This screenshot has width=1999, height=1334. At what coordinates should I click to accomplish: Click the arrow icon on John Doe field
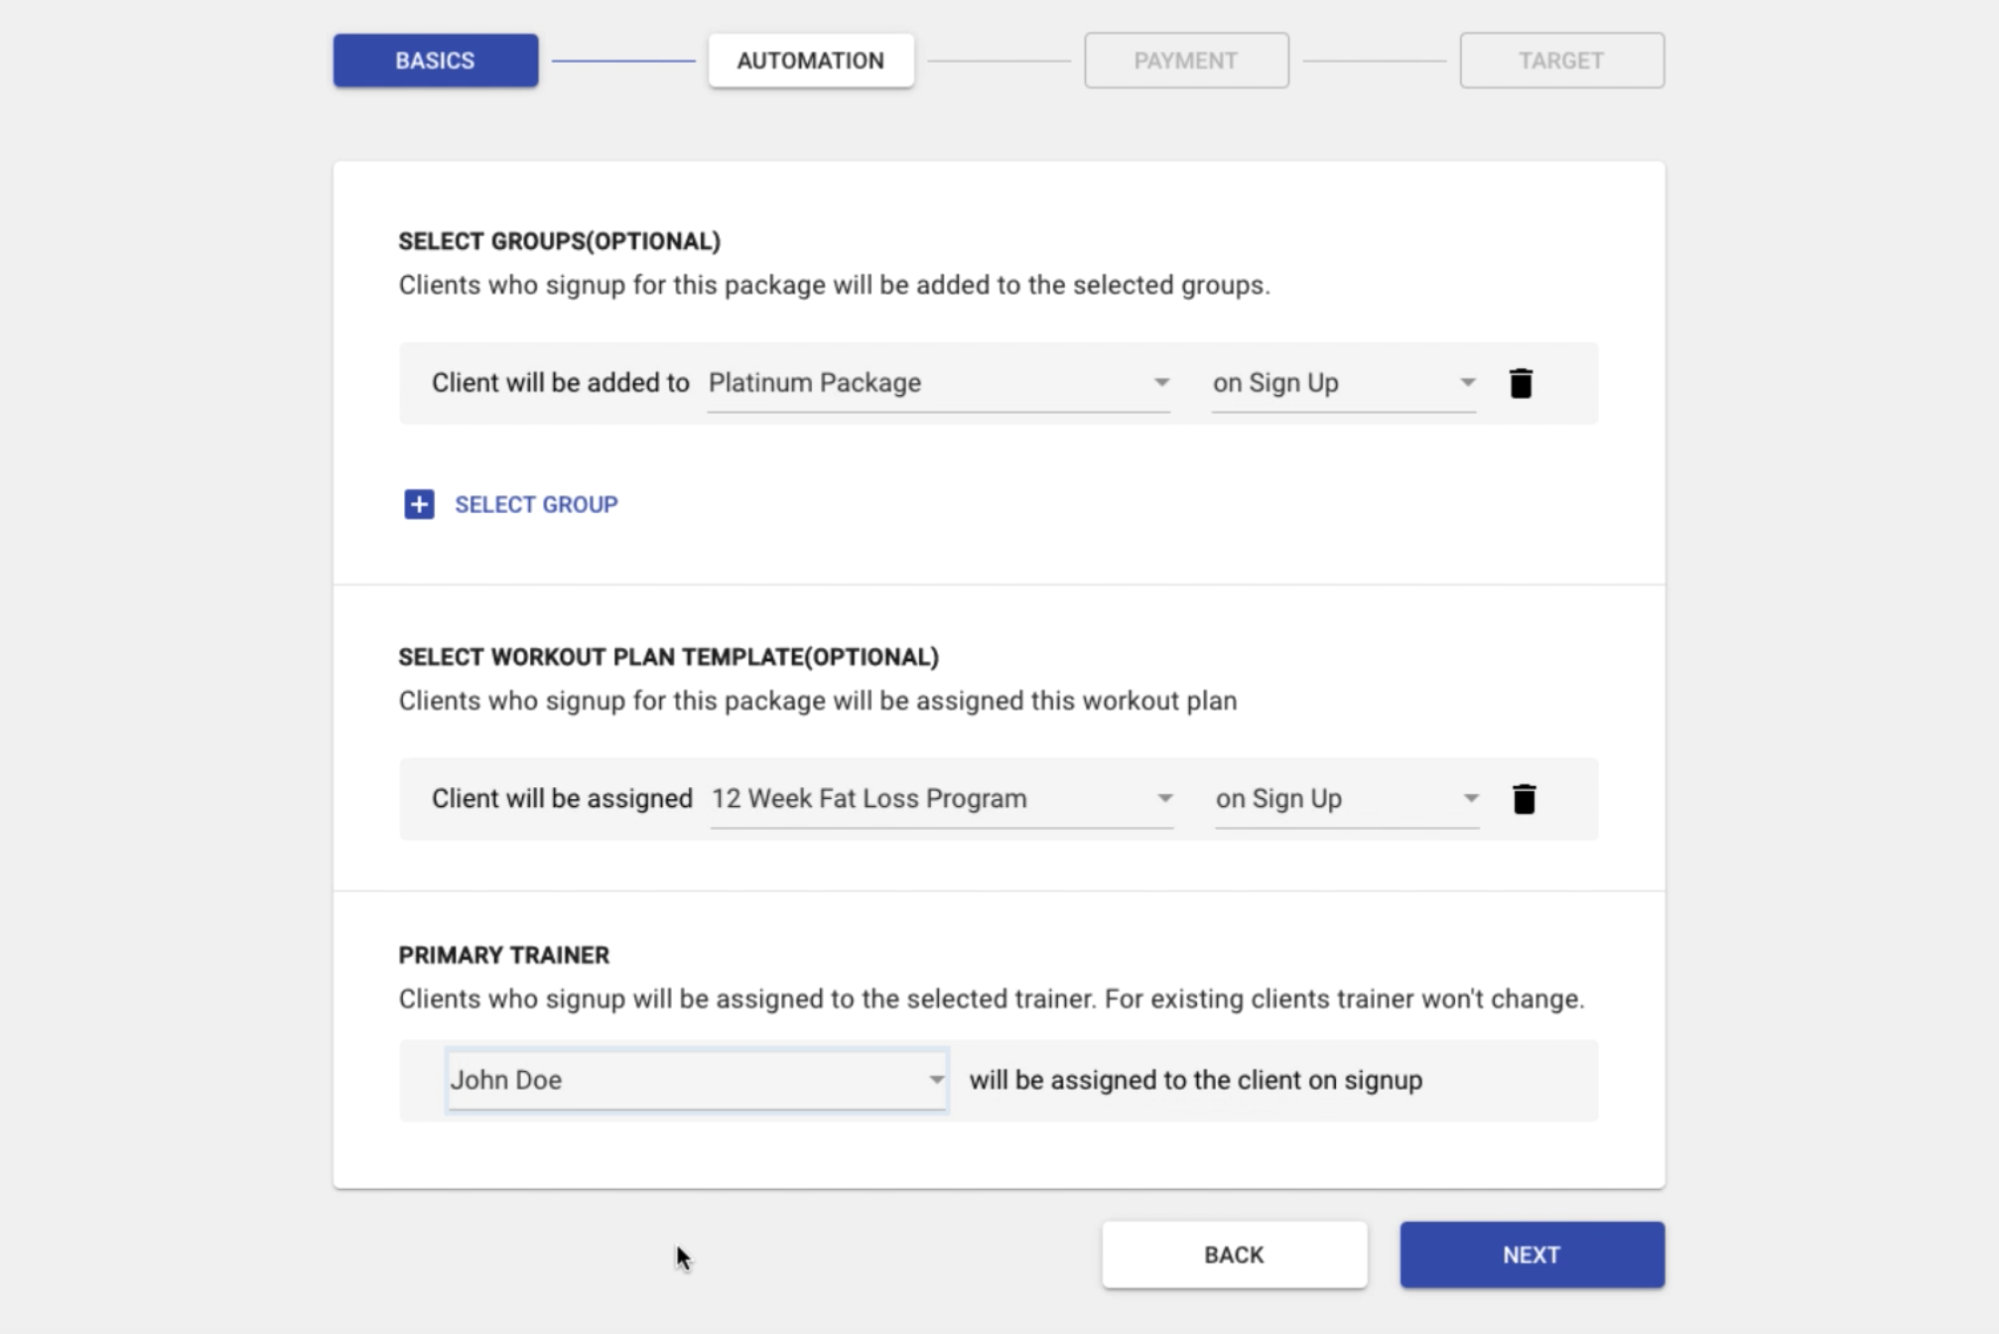coord(936,1080)
